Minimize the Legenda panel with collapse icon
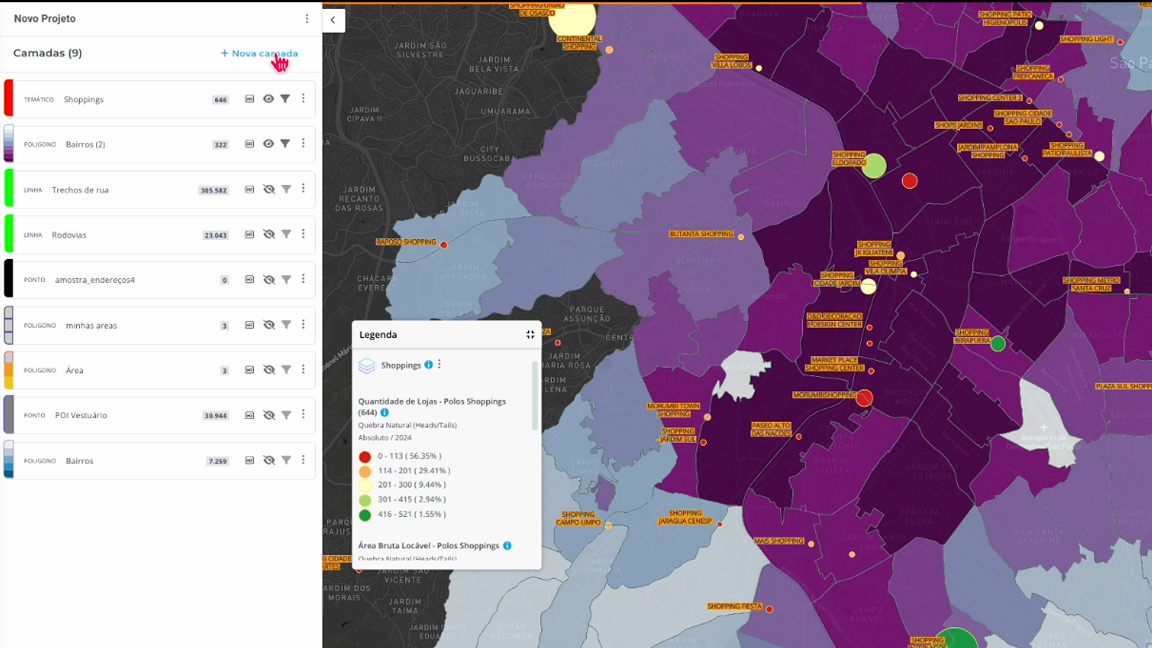This screenshot has height=648, width=1152. tap(530, 335)
